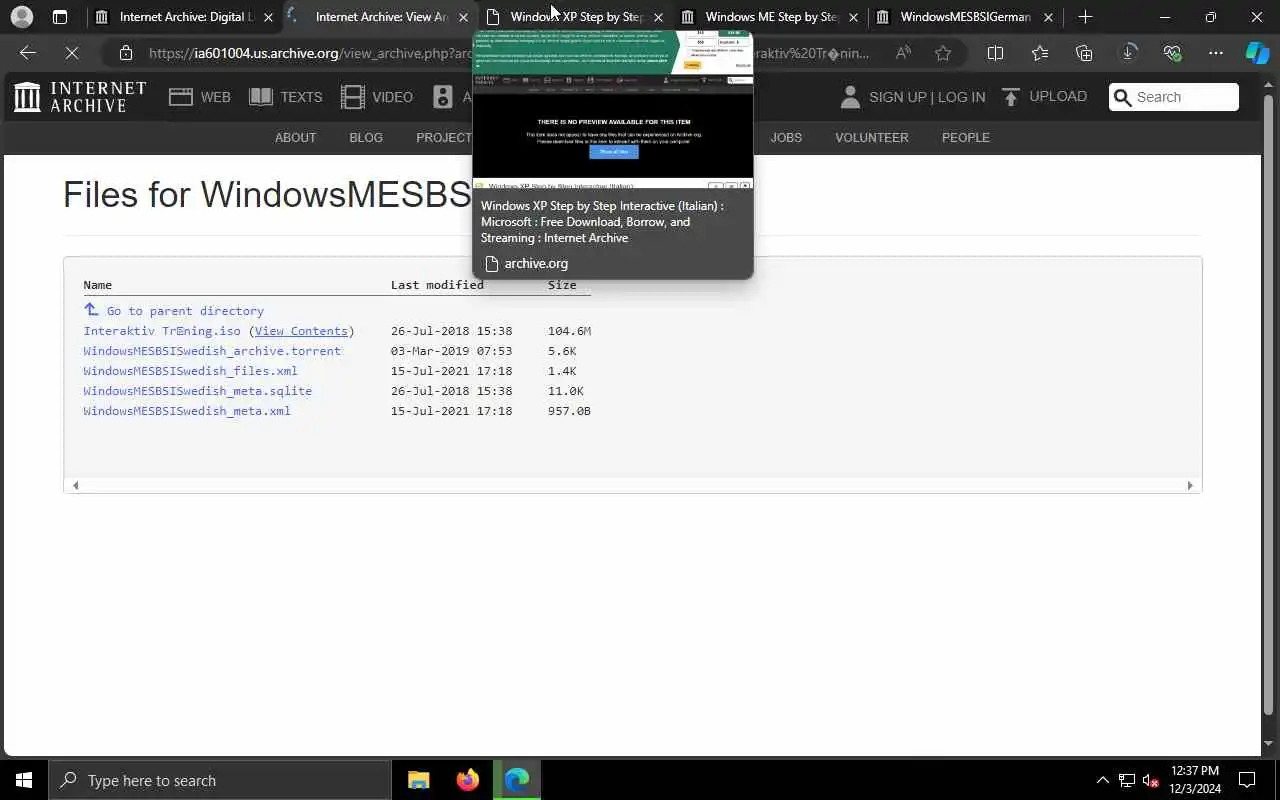
Task: Download Interaktiv Träning.iso file
Action: pyautogui.click(x=162, y=331)
